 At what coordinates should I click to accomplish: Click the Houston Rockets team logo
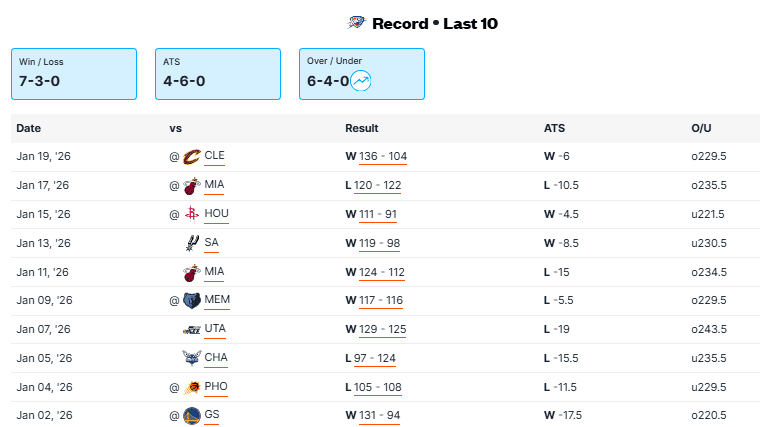pos(192,214)
